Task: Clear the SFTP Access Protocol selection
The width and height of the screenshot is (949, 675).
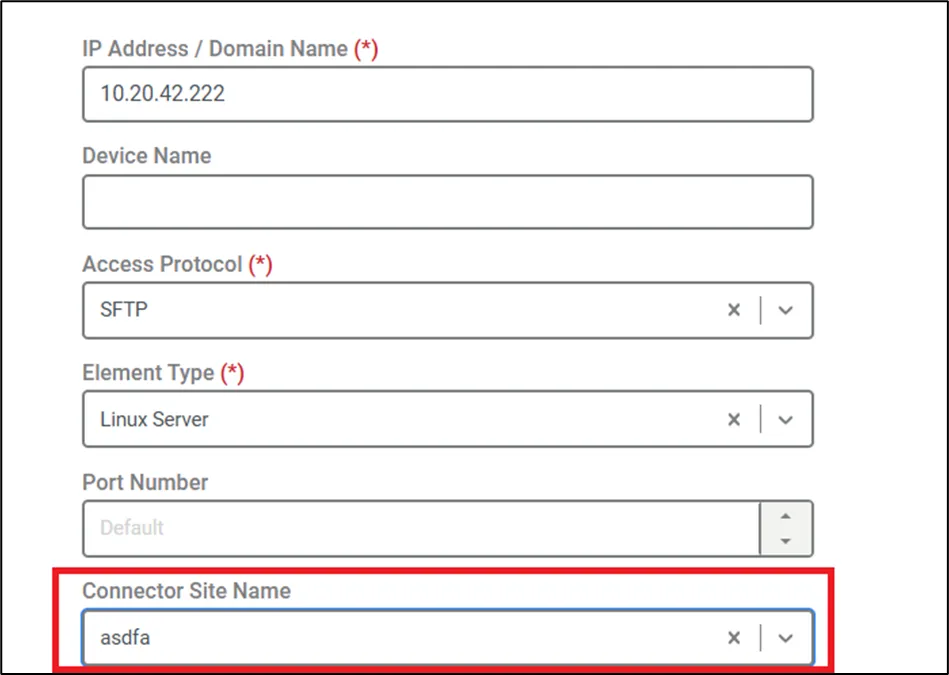Action: point(734,310)
